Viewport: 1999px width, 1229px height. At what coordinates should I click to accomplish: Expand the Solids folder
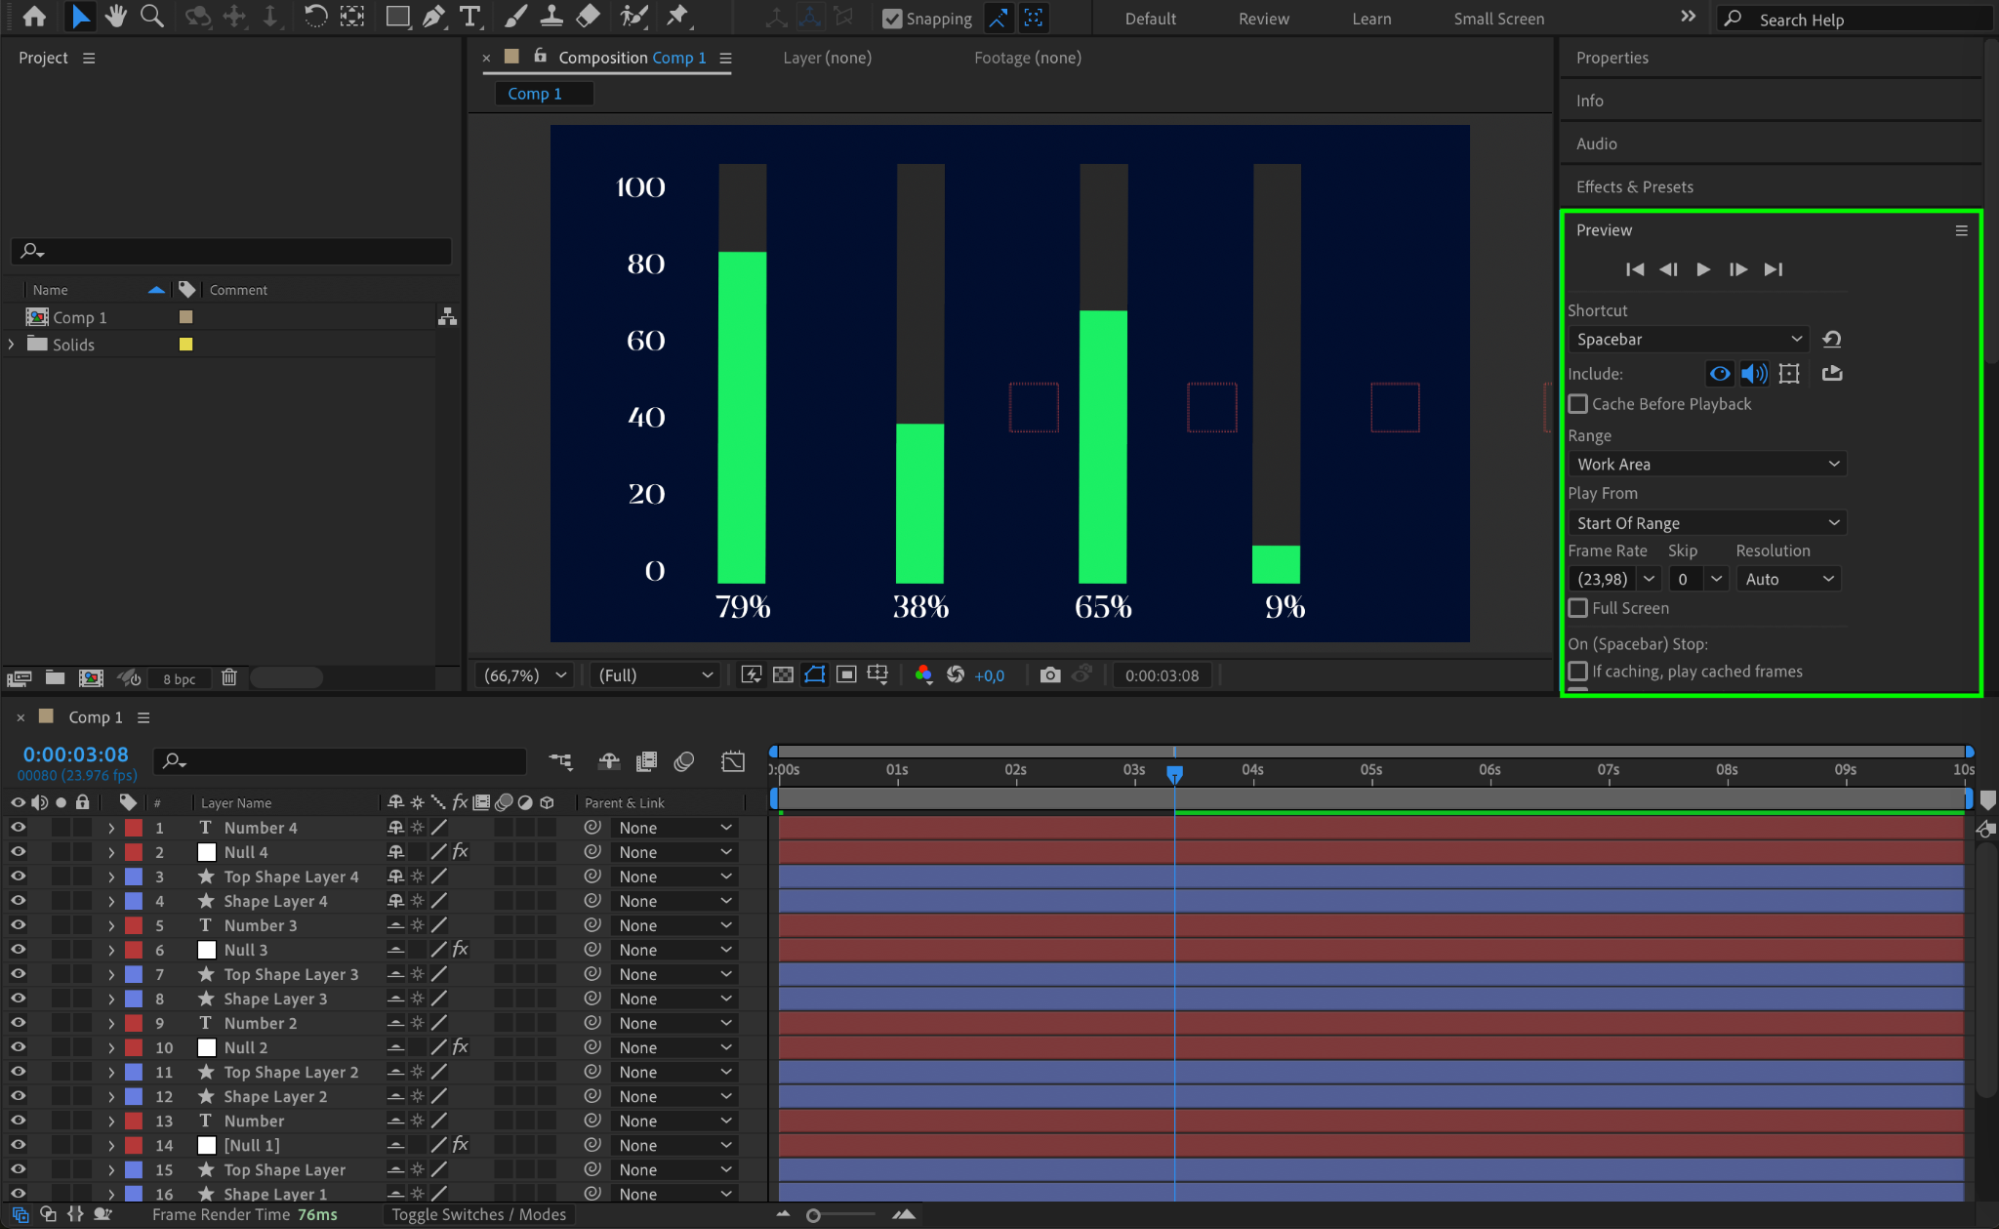(x=11, y=344)
